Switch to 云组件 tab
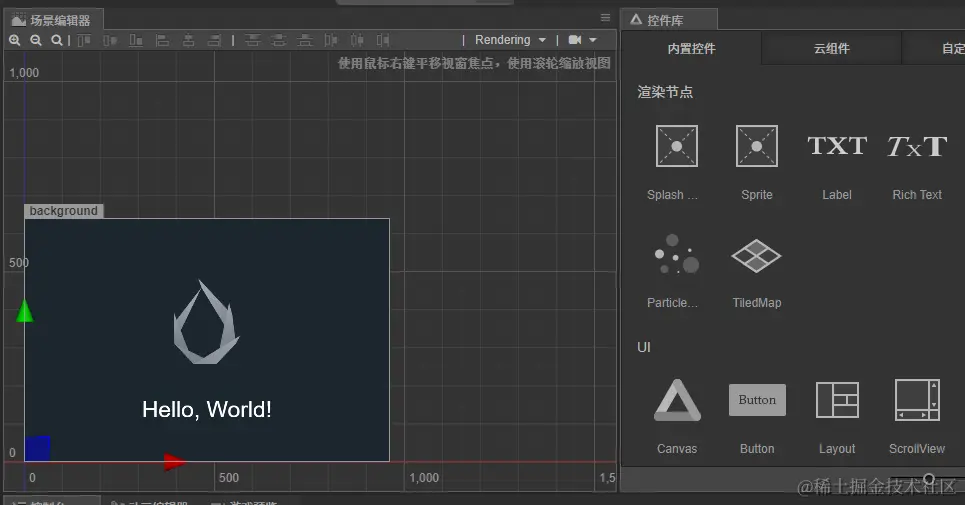Image resolution: width=965 pixels, height=505 pixels. pos(831,49)
